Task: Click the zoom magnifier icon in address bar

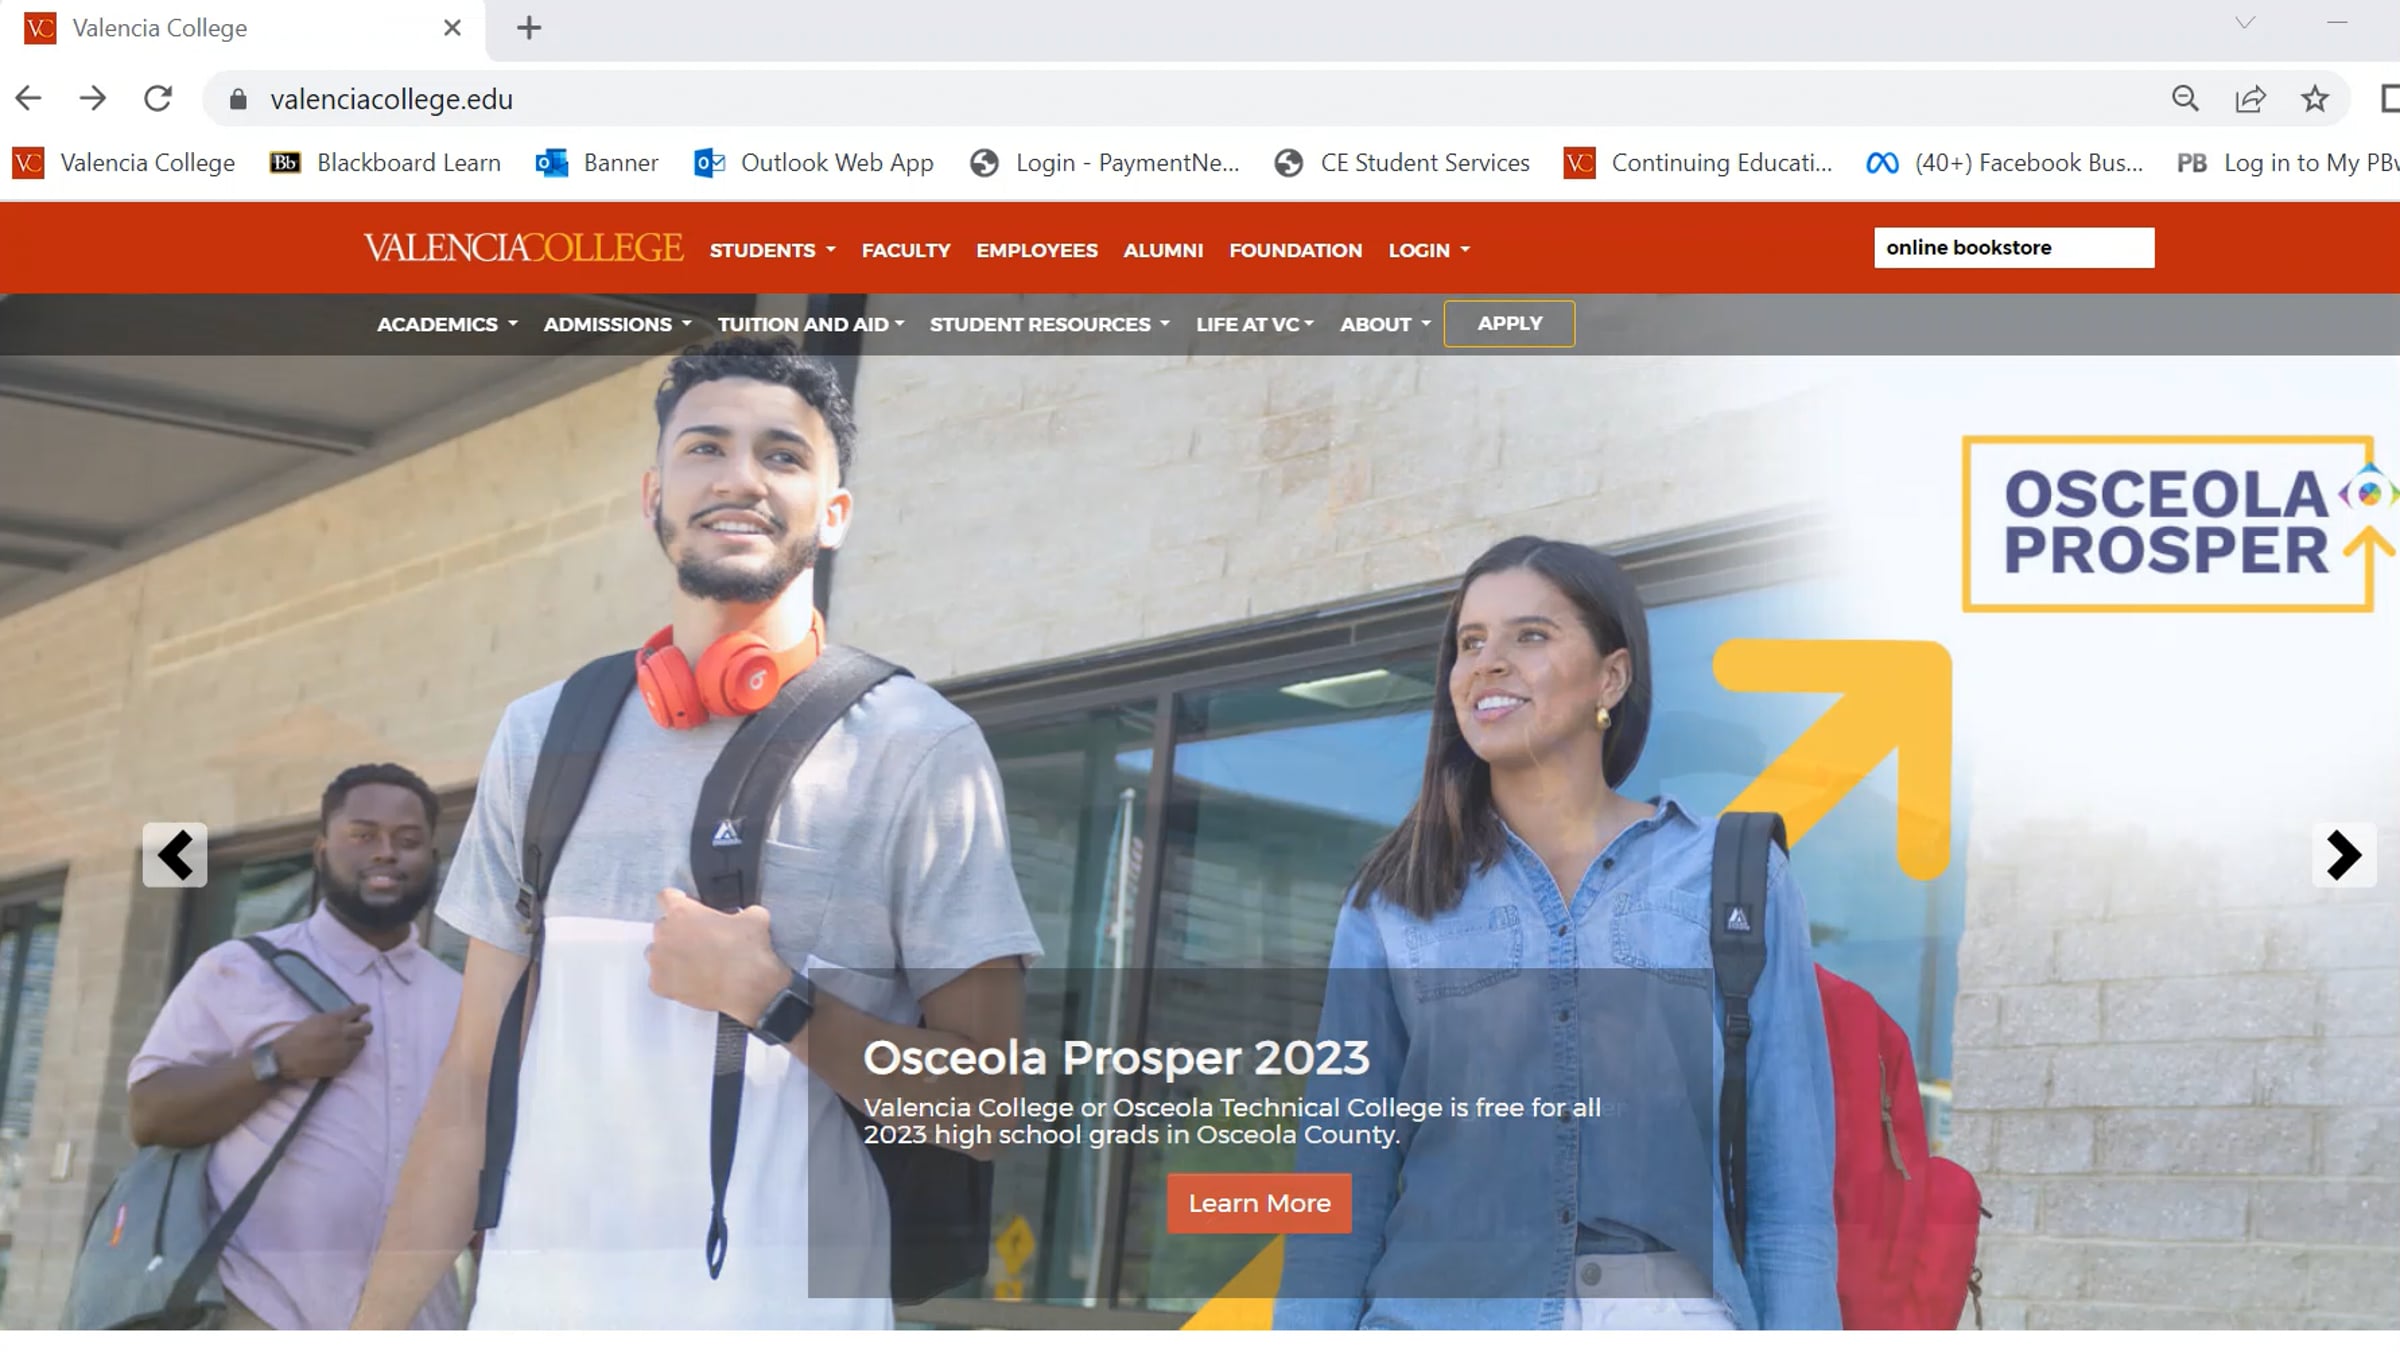Action: (2185, 98)
